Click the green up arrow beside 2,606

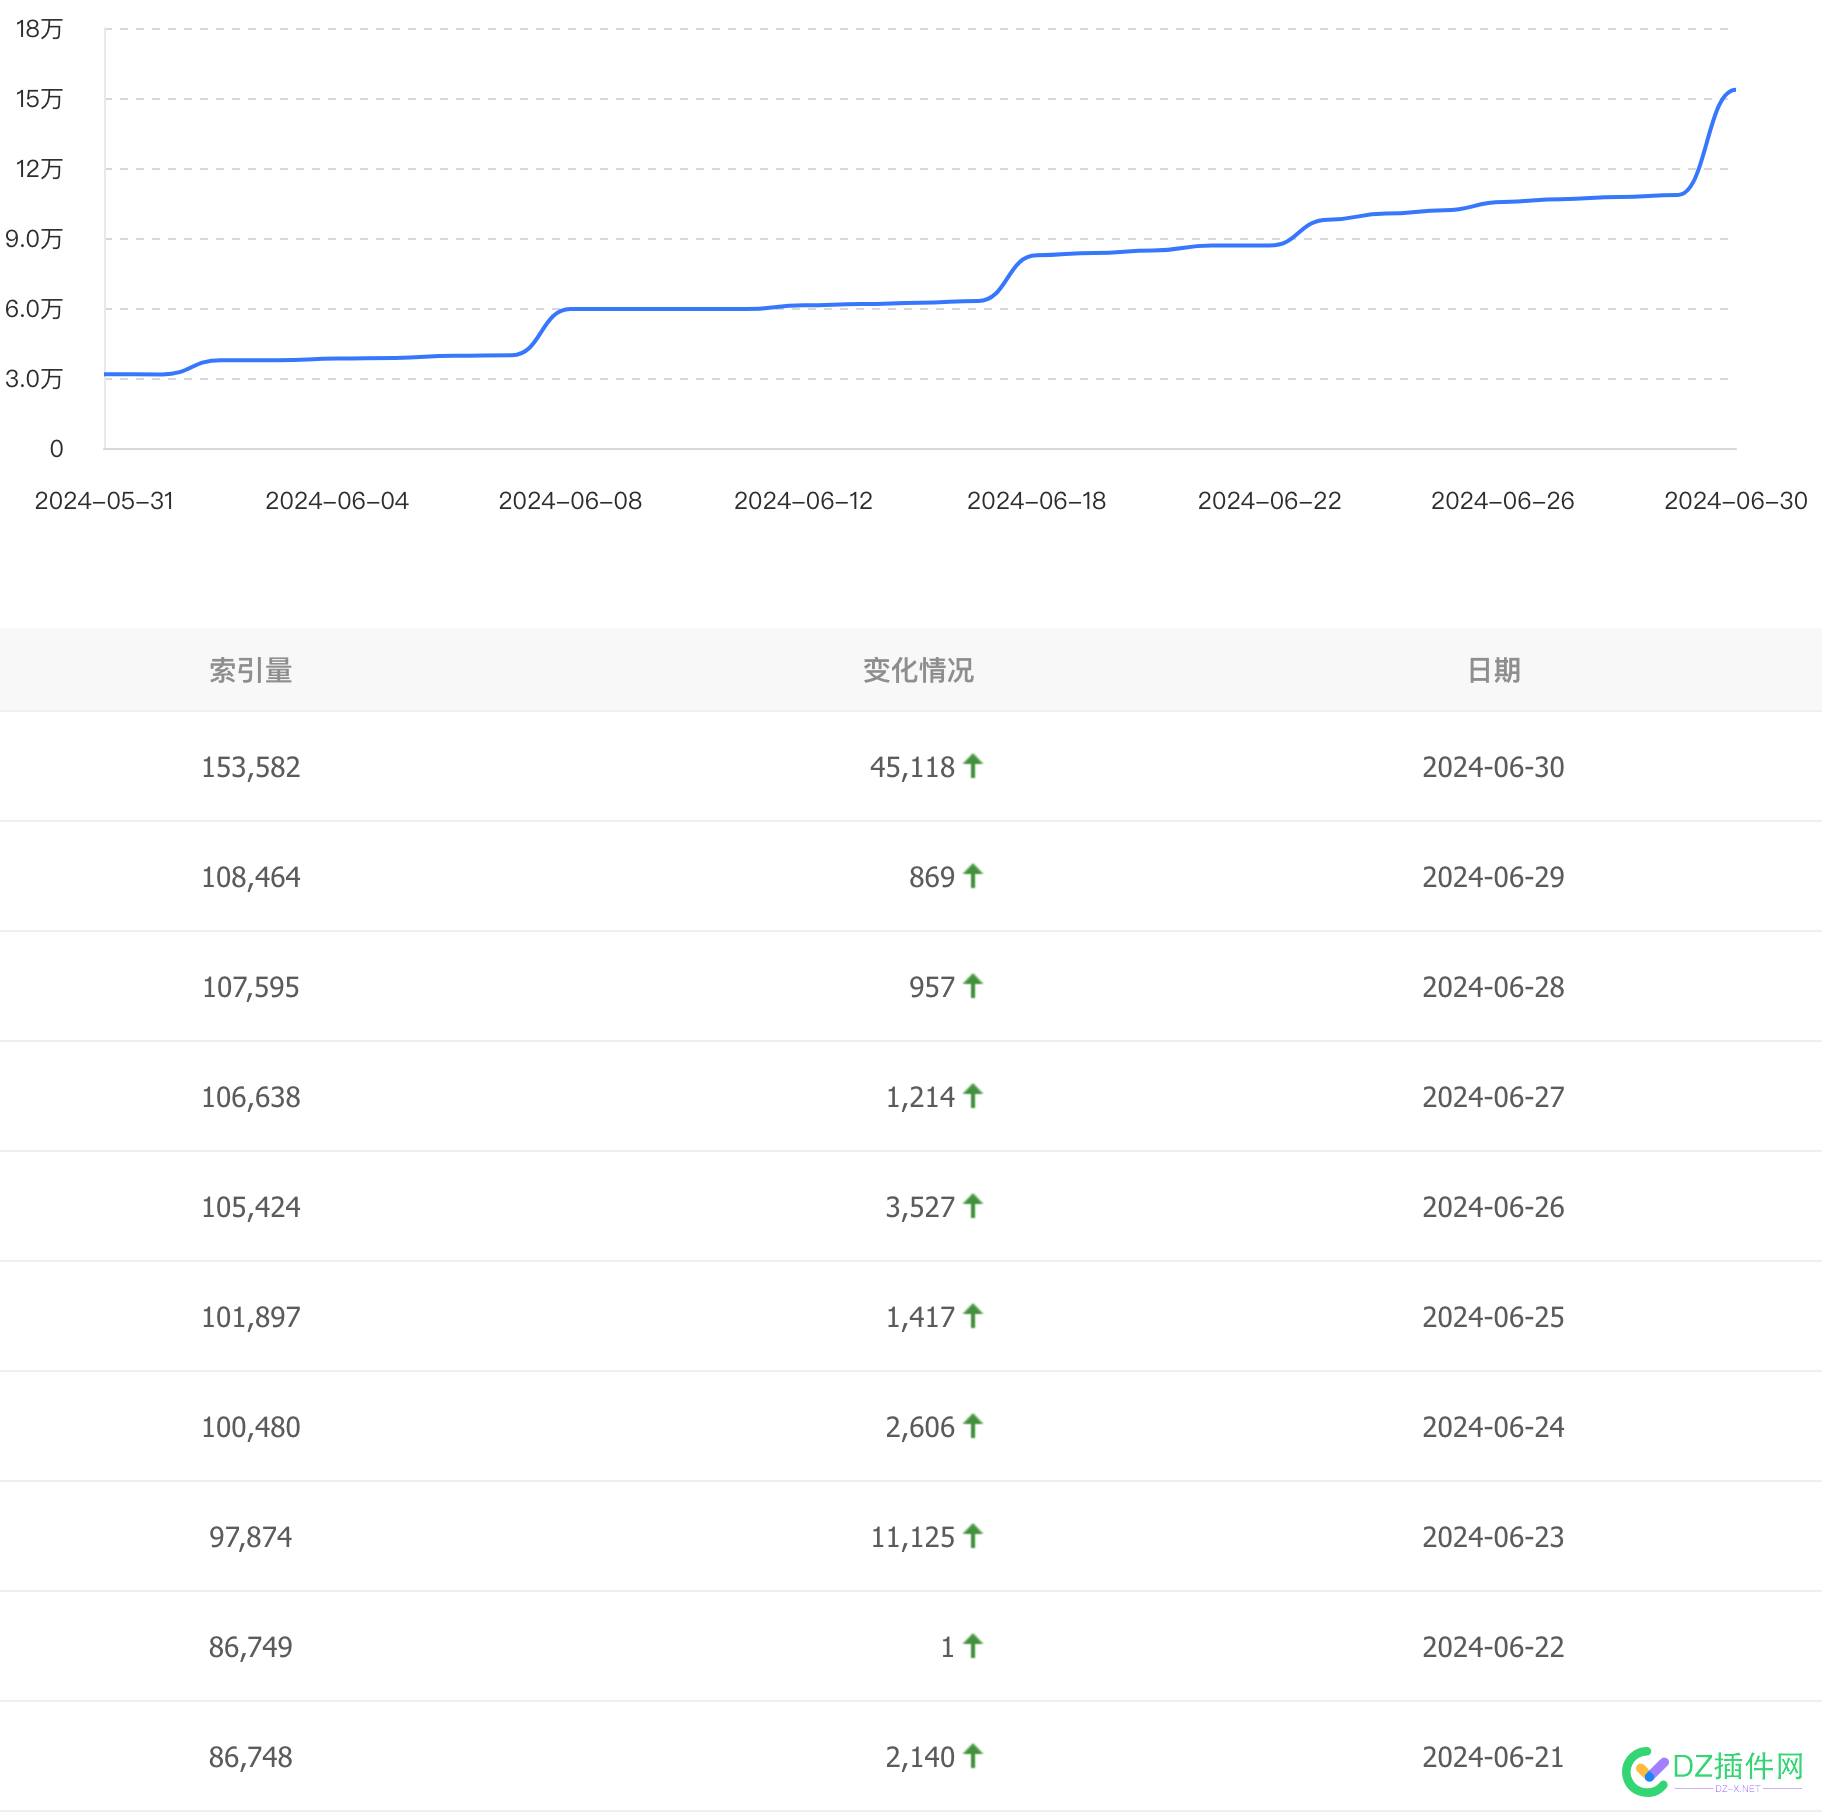pos(973,1426)
